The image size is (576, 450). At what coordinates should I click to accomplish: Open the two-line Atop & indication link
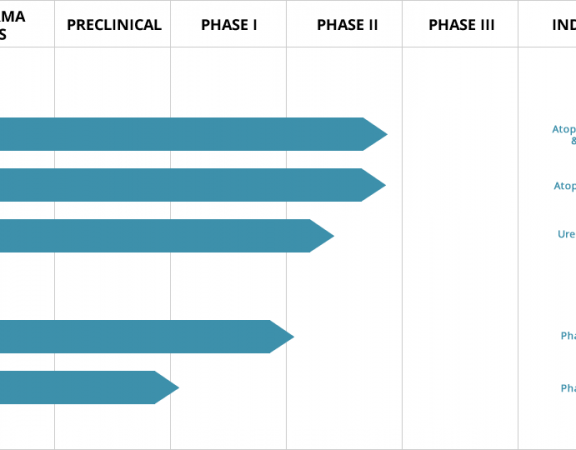[x=564, y=135]
